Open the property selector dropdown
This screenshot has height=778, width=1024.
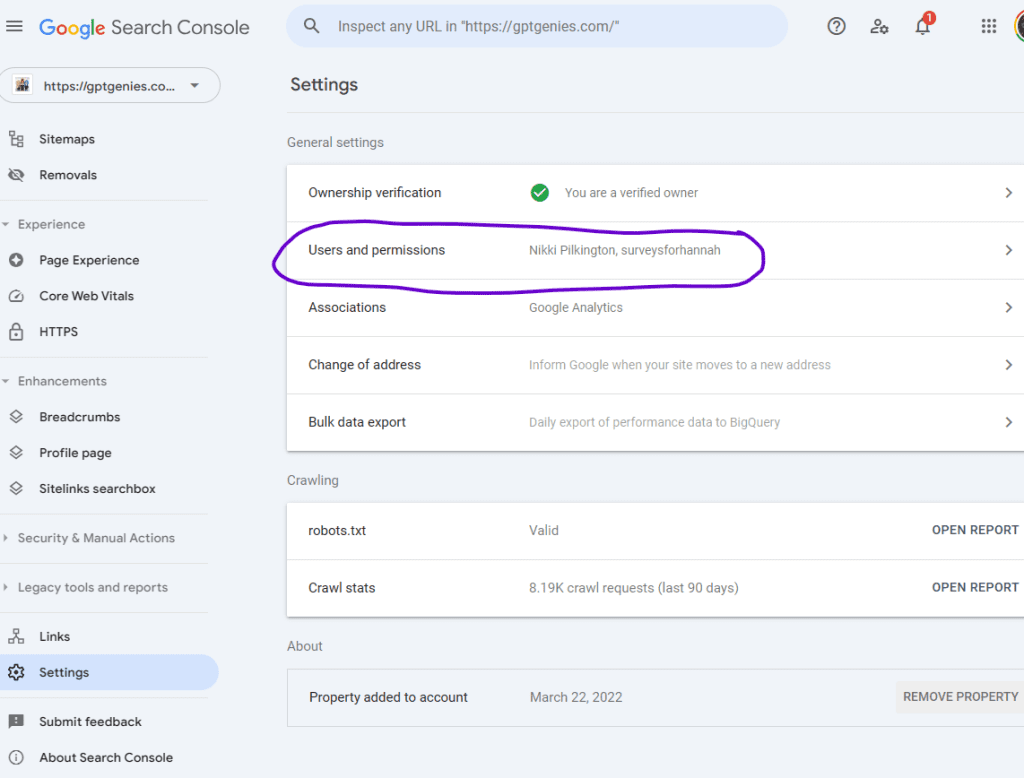[x=110, y=86]
